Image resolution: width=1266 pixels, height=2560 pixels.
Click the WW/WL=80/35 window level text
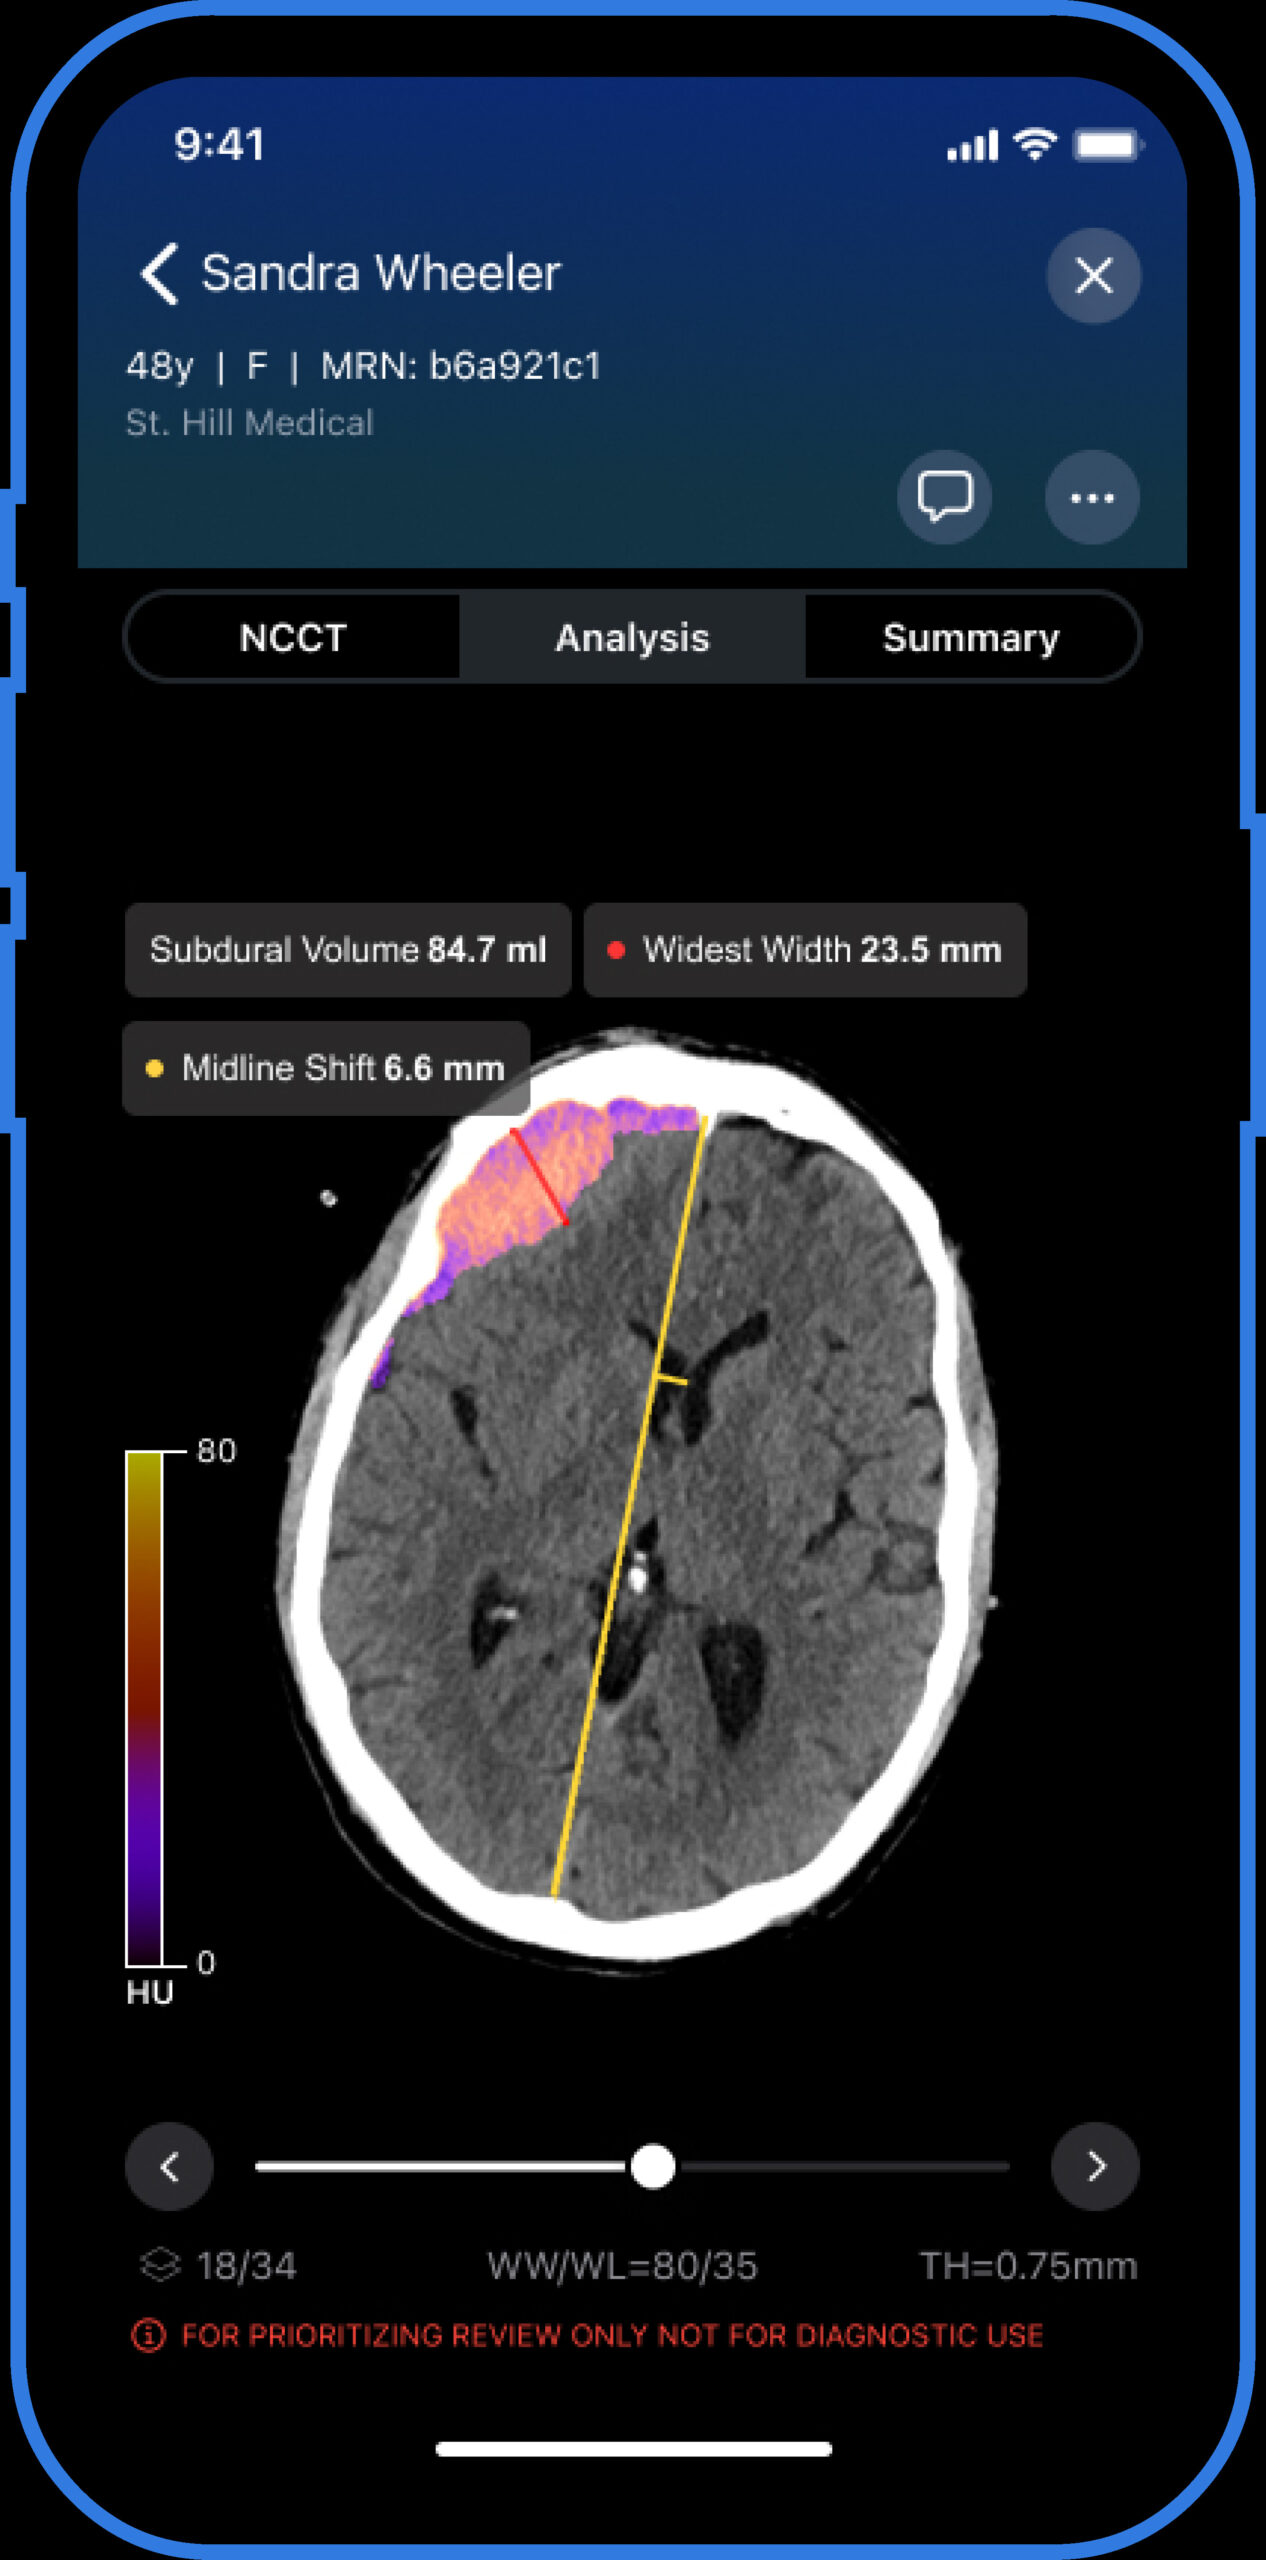tap(622, 2265)
